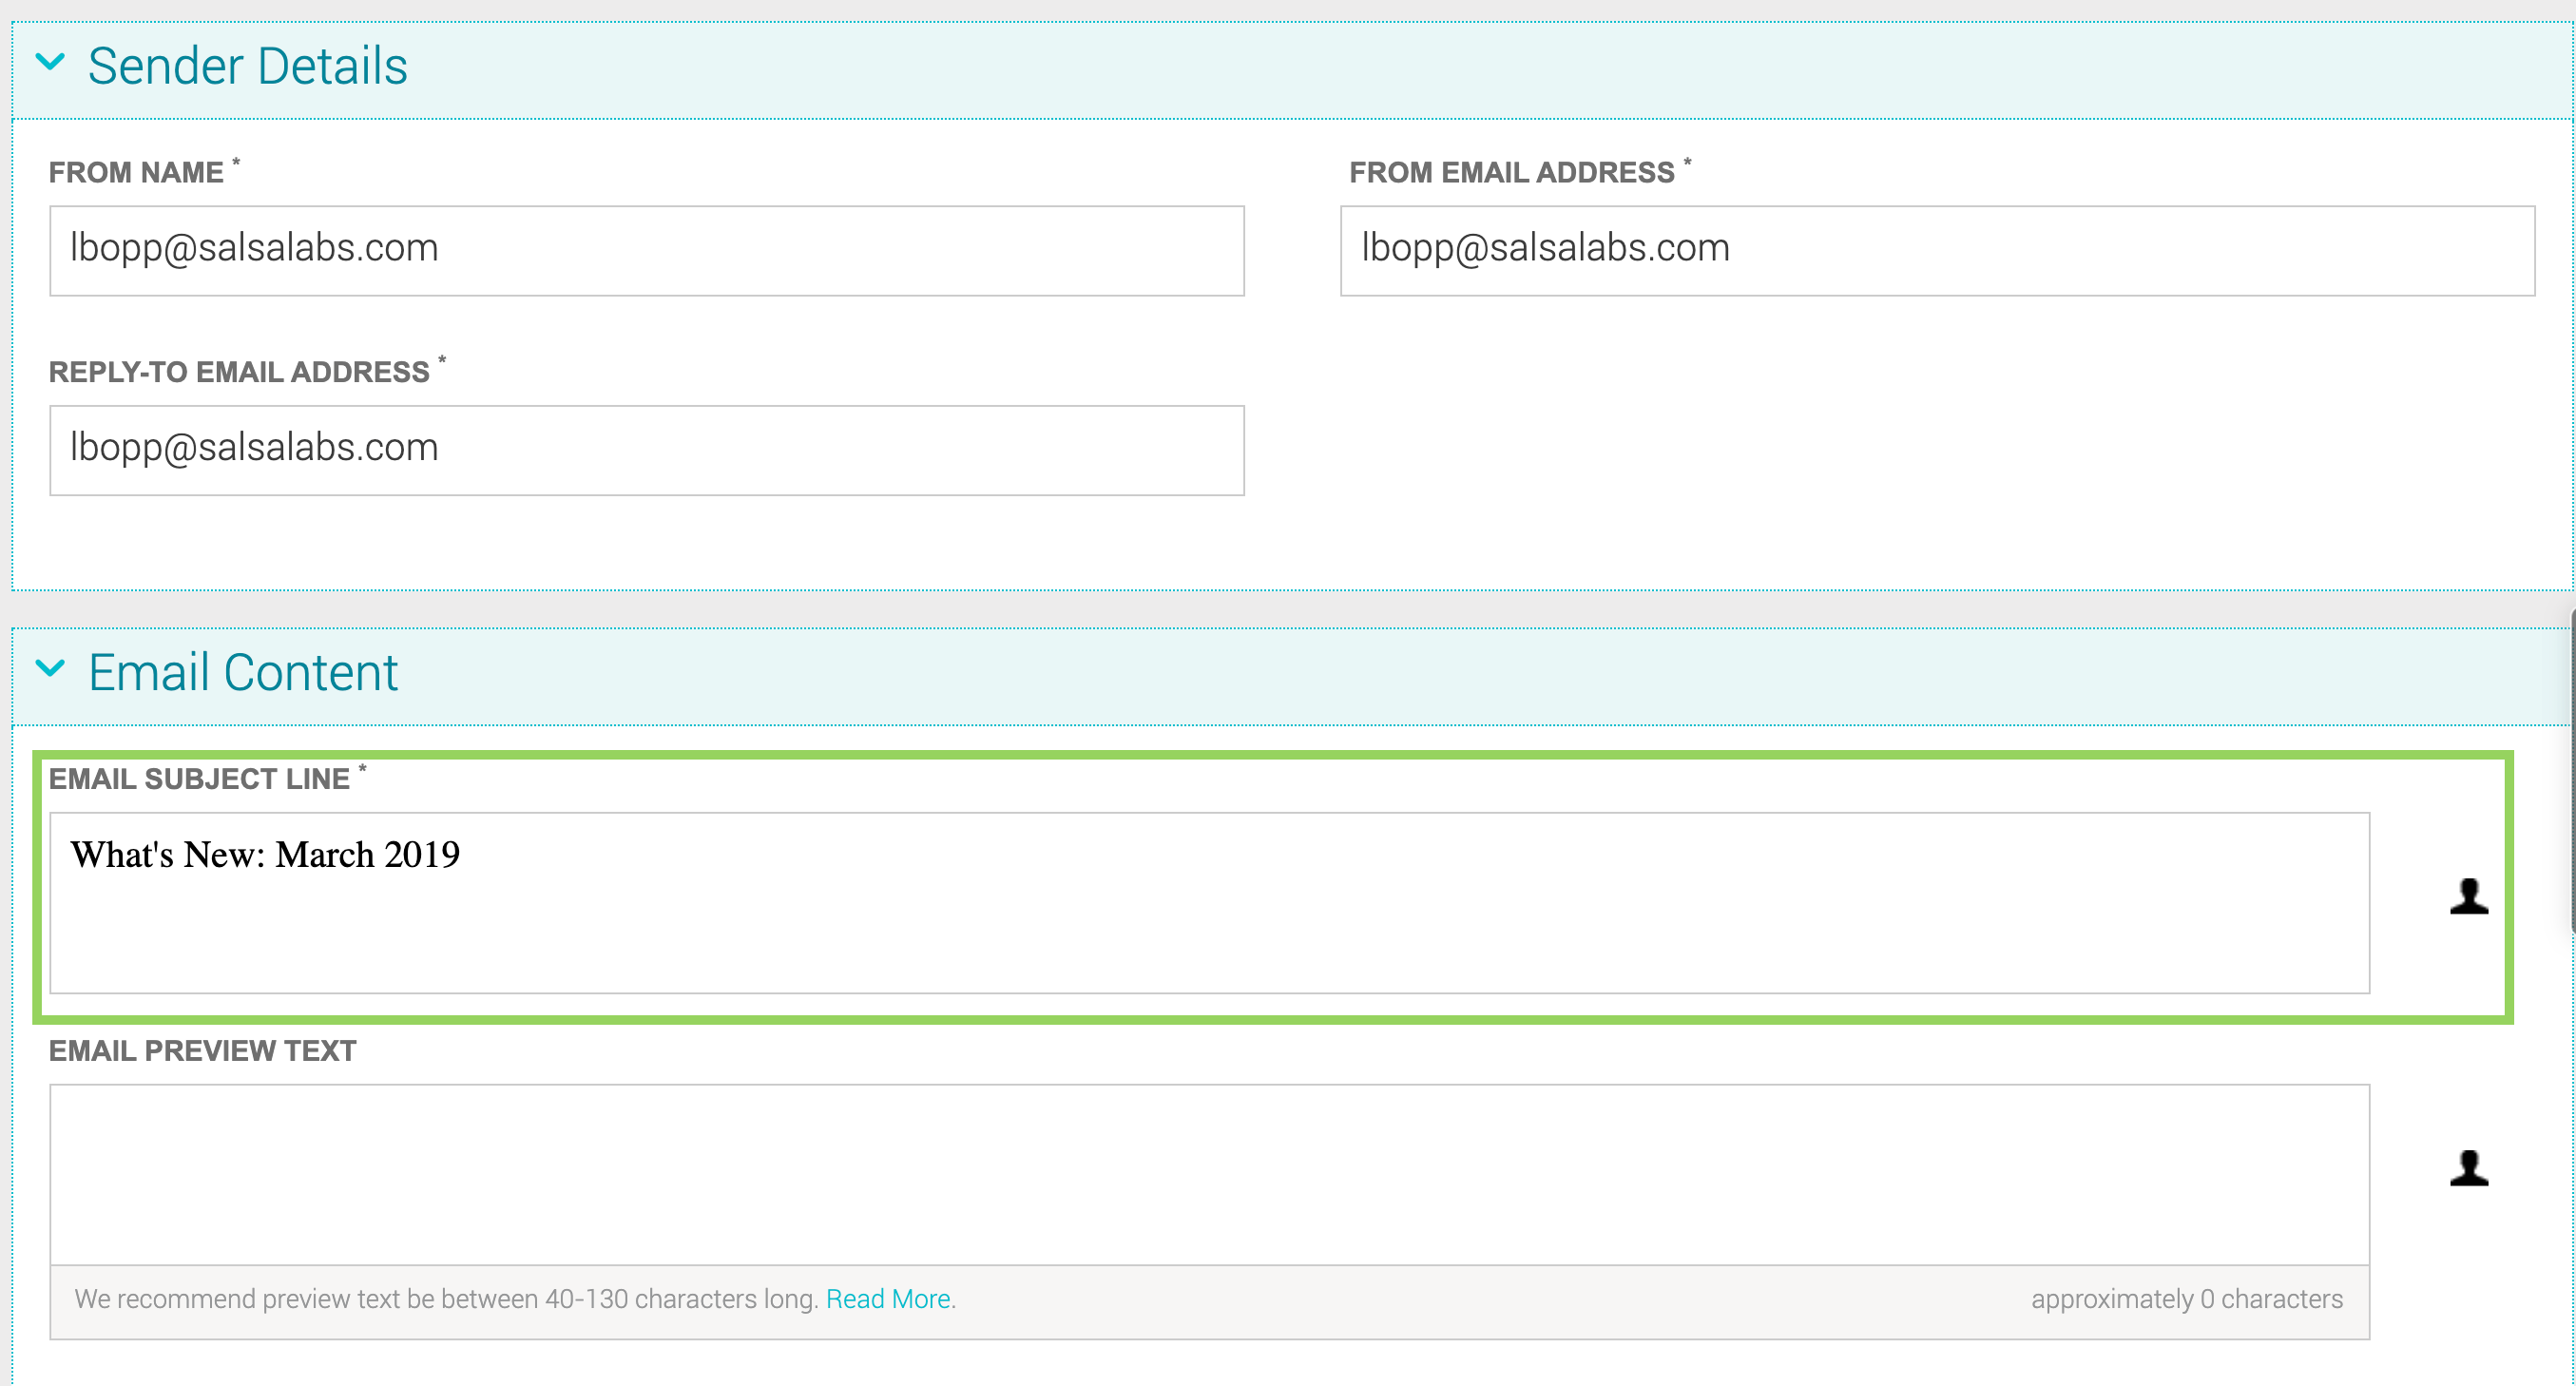Click the EMAIL SUBJECT LINE label
This screenshot has height=1386, width=2576.
click(199, 778)
